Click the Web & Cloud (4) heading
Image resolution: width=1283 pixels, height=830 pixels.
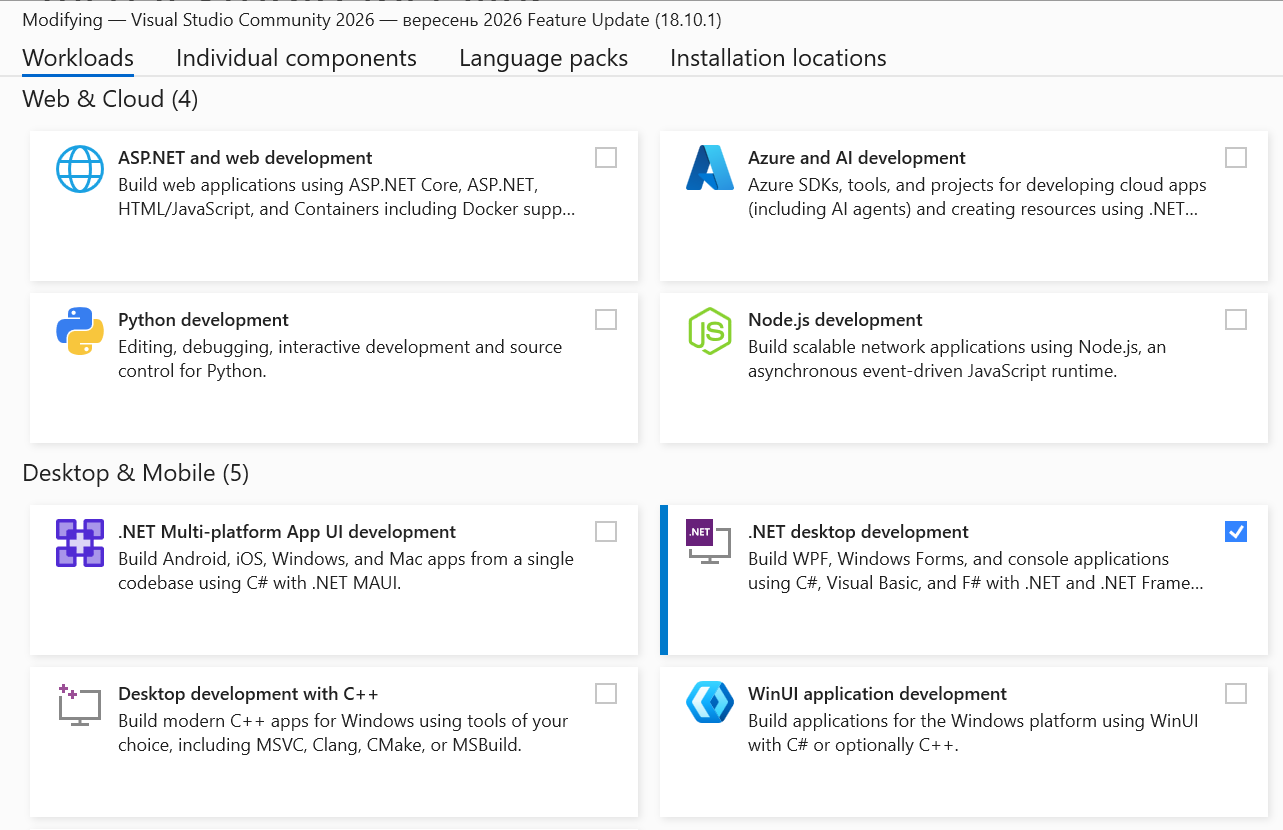[x=110, y=99]
